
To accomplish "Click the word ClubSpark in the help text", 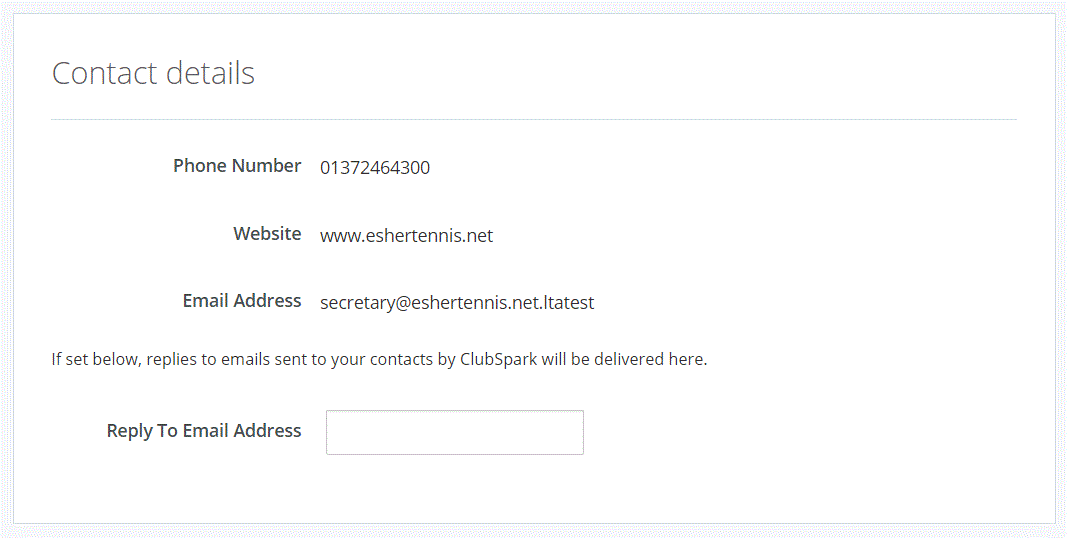I will coord(498,359).
